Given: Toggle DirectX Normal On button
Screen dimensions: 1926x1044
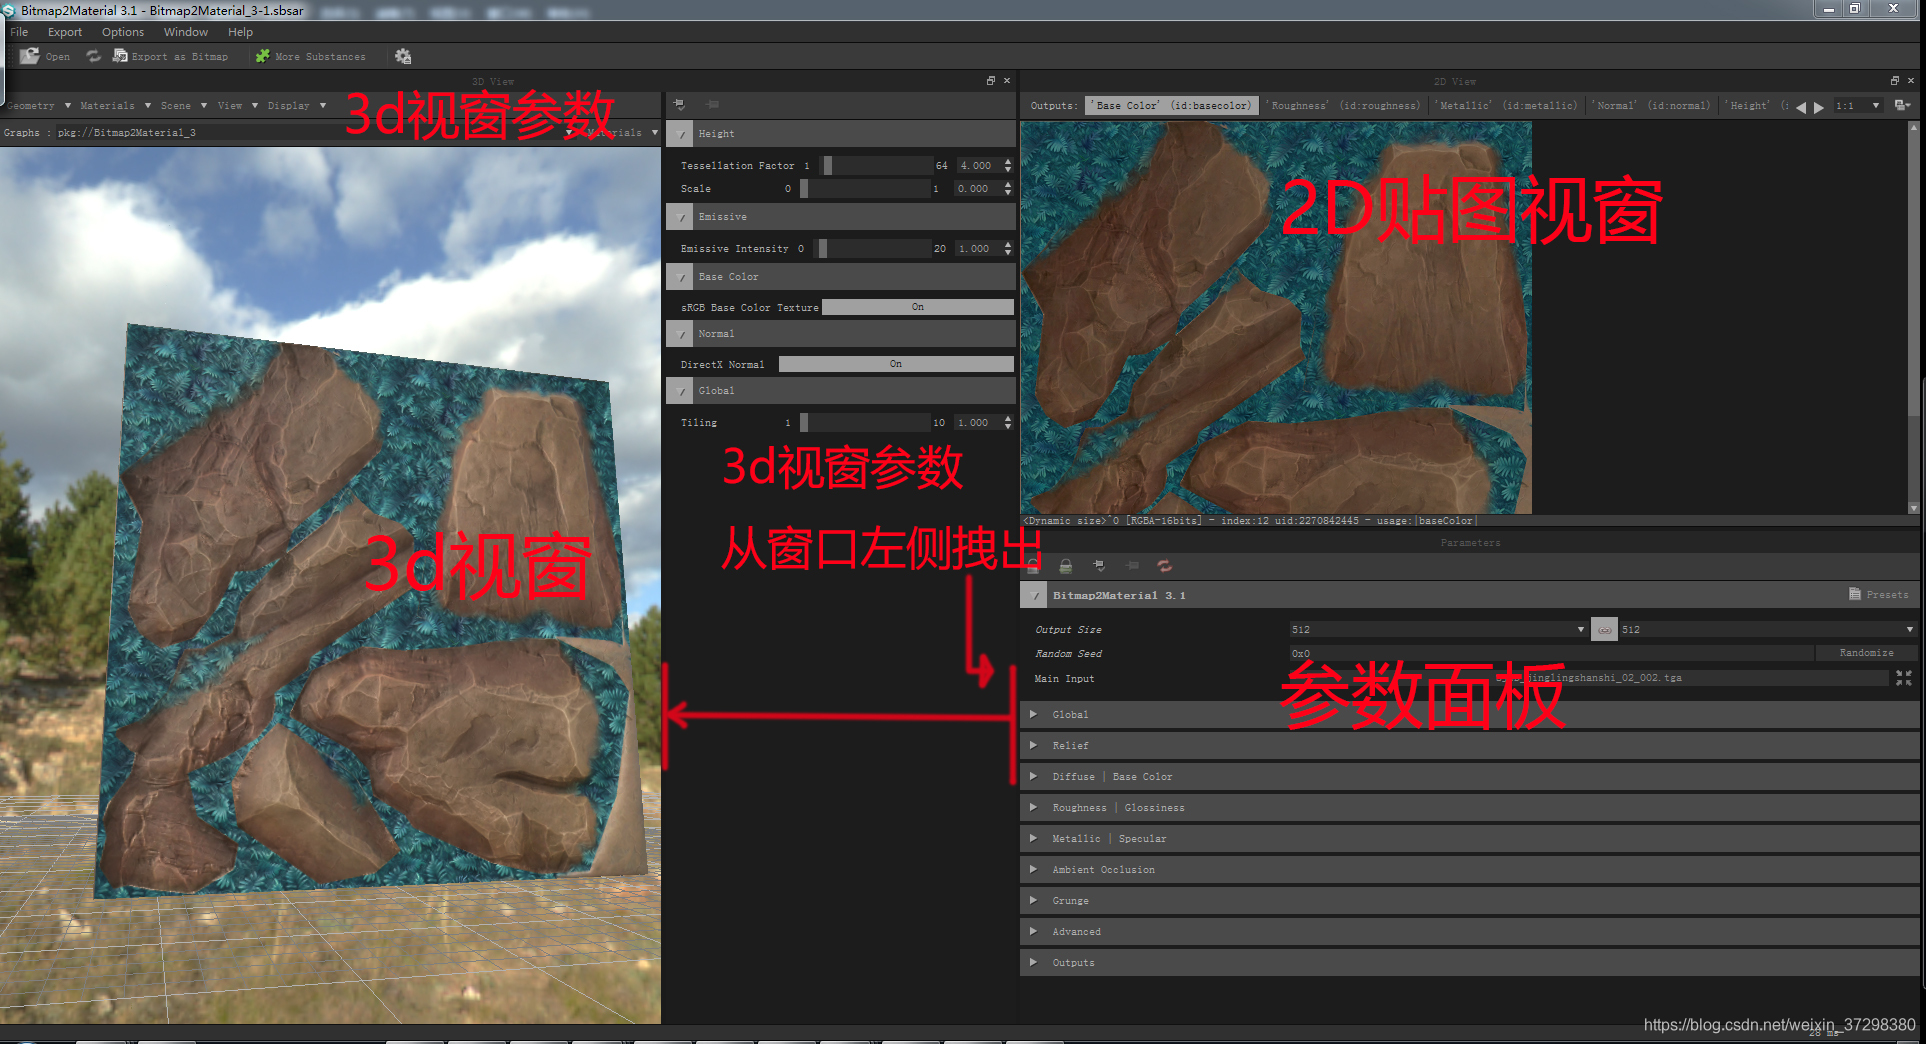Looking at the screenshot, I should (x=895, y=364).
